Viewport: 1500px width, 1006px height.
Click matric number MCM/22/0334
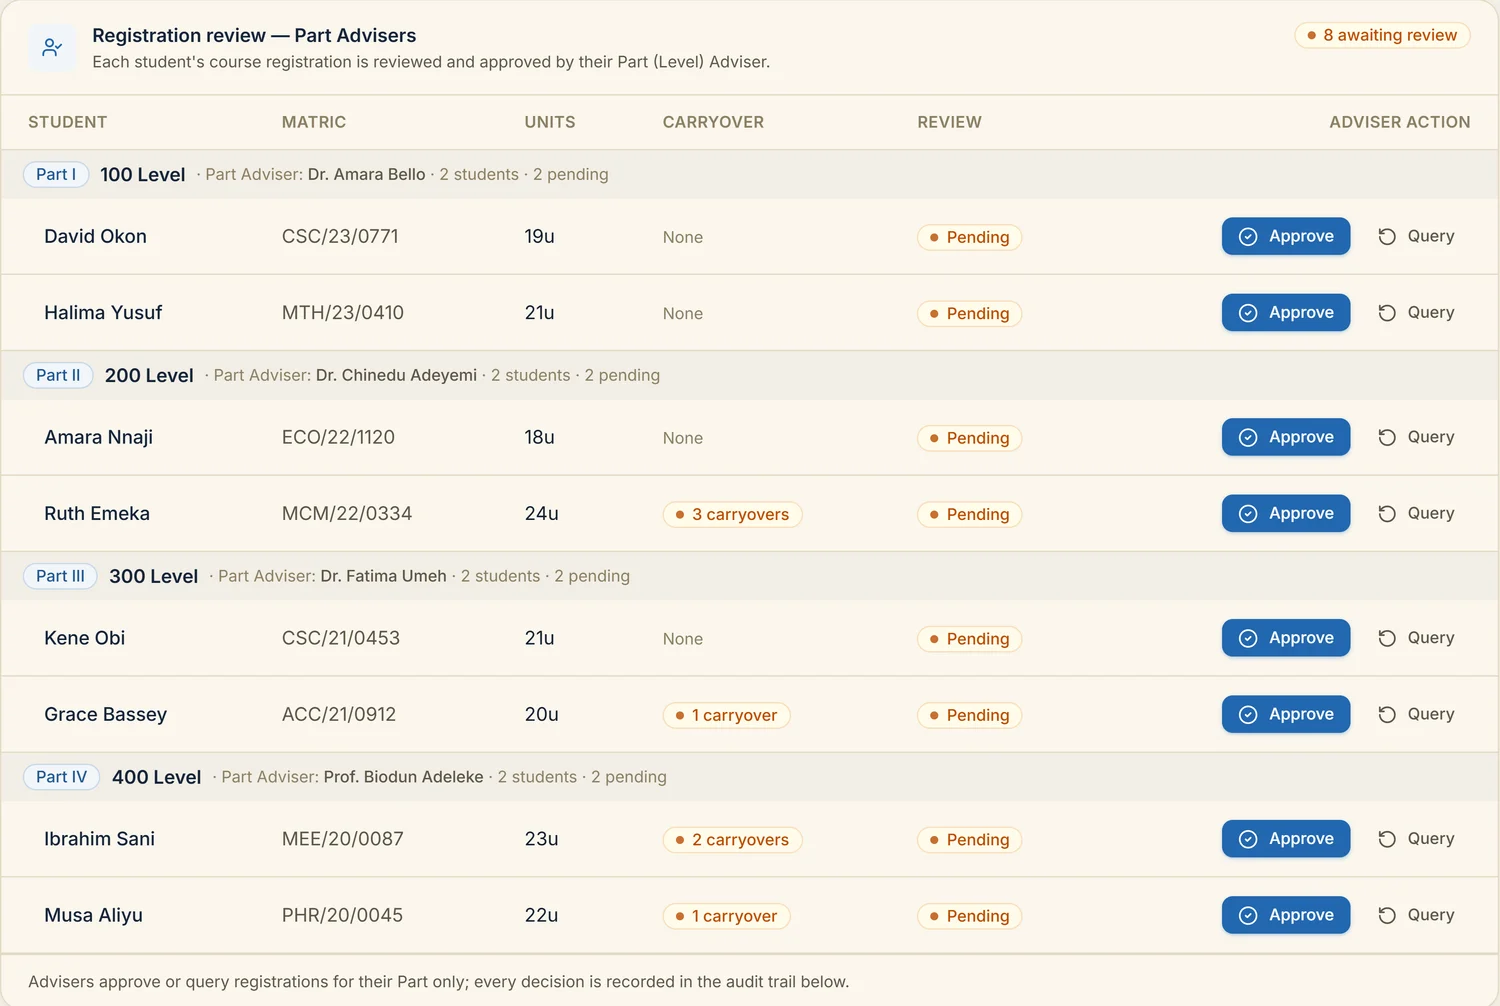347,513
